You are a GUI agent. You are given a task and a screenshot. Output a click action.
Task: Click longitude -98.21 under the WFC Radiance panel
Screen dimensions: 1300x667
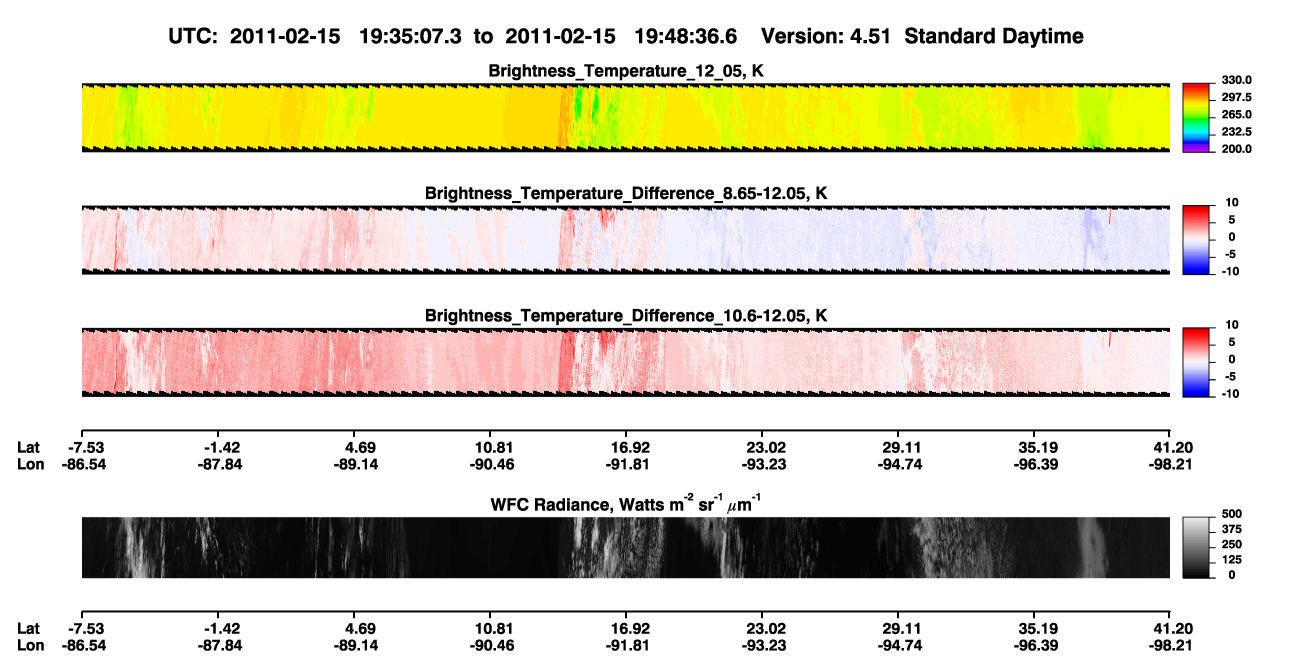point(1170,645)
